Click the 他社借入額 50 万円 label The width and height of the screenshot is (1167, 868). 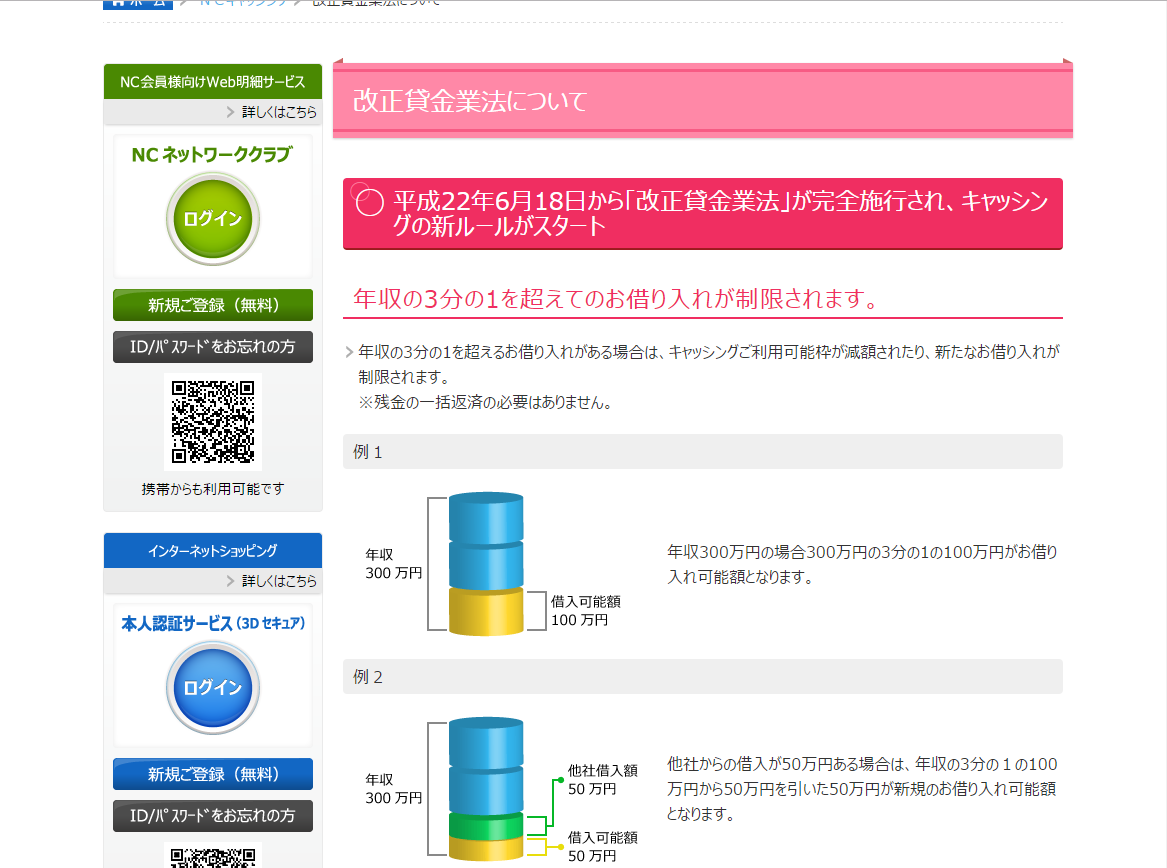tap(603, 779)
